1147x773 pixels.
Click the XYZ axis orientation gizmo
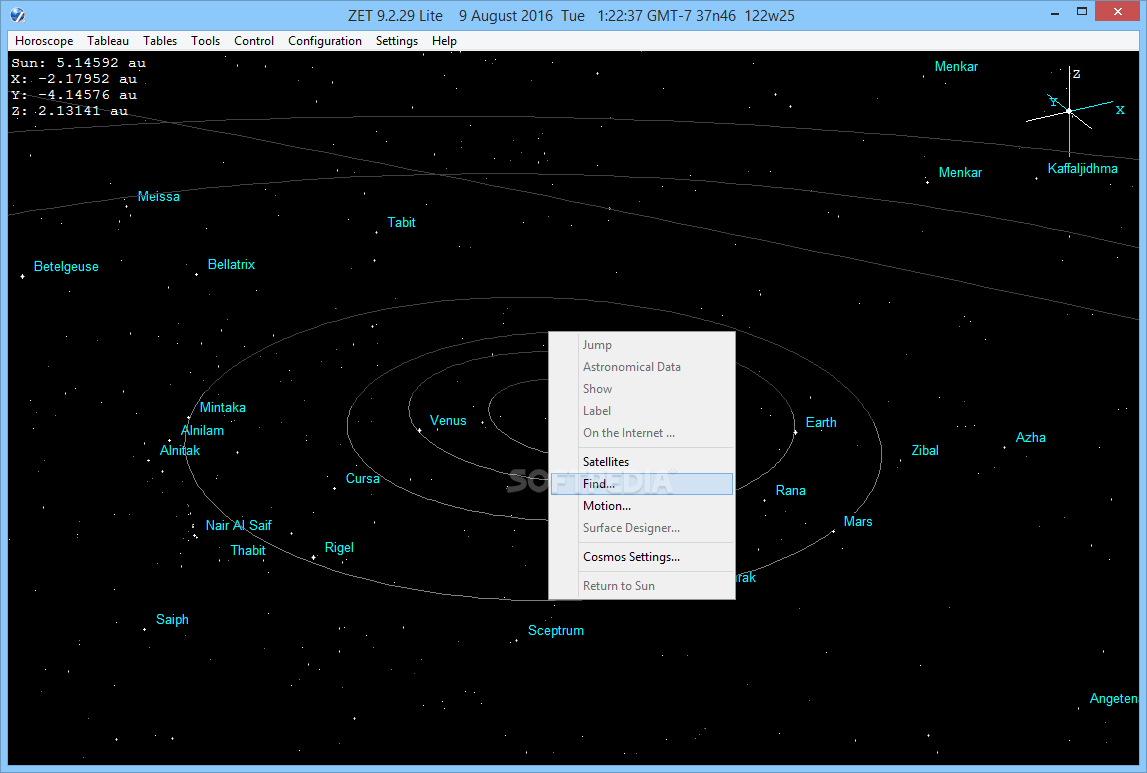(1076, 110)
